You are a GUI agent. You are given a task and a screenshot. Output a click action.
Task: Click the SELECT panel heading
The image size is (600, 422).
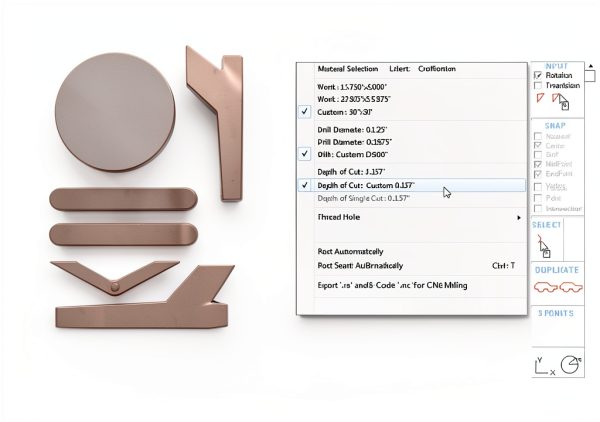(x=546, y=225)
